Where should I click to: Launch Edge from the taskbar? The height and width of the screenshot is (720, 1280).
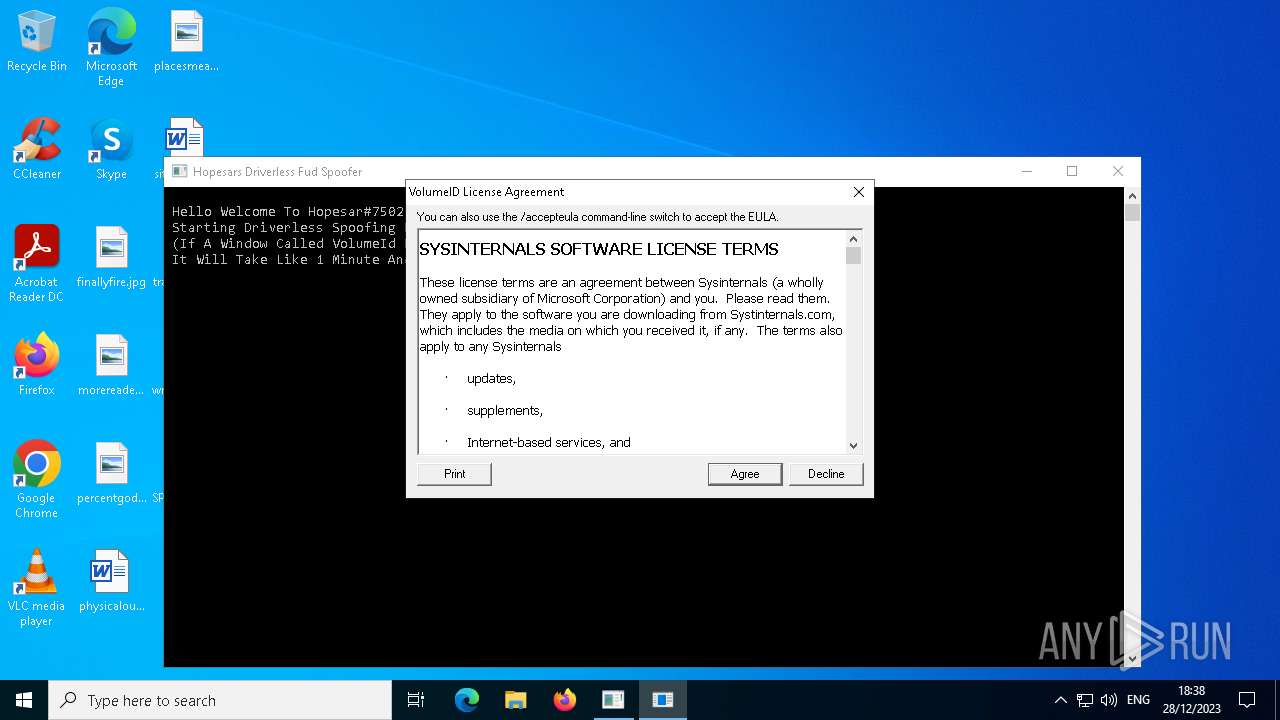tap(467, 700)
